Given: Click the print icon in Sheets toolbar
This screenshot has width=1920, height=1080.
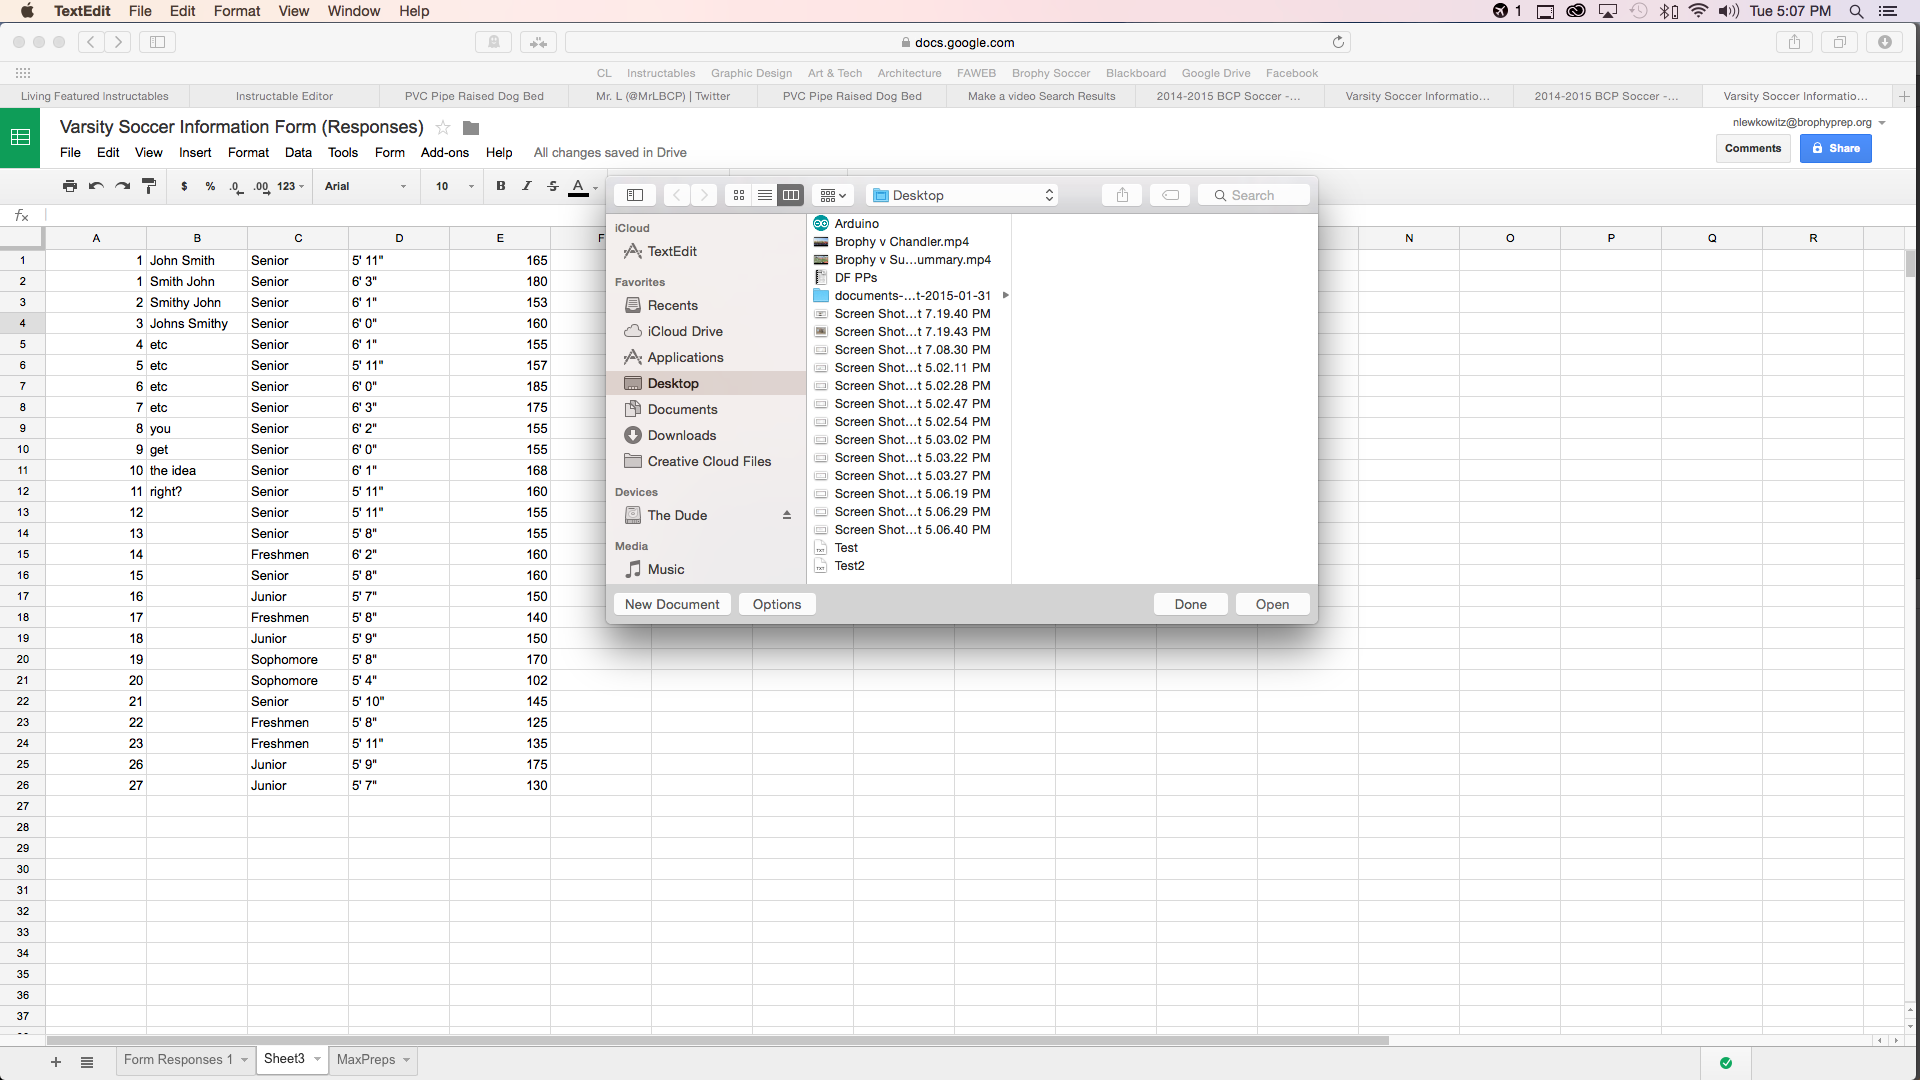Looking at the screenshot, I should pyautogui.click(x=70, y=186).
